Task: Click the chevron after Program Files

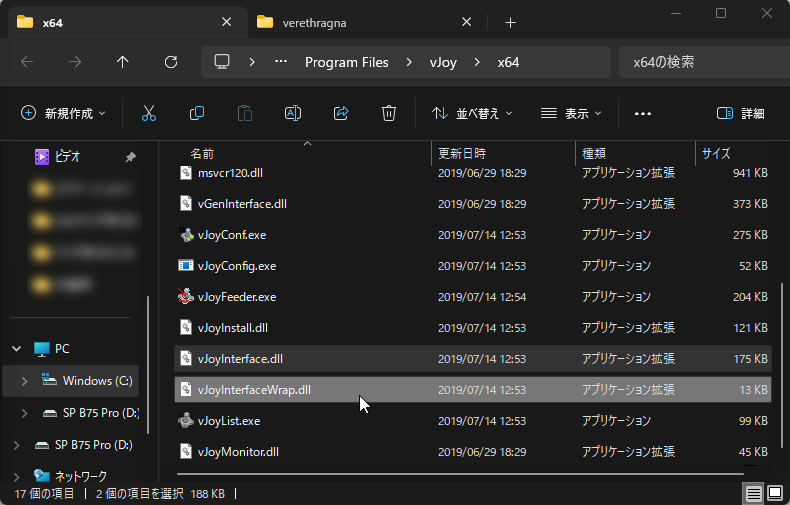Action: pyautogui.click(x=409, y=62)
